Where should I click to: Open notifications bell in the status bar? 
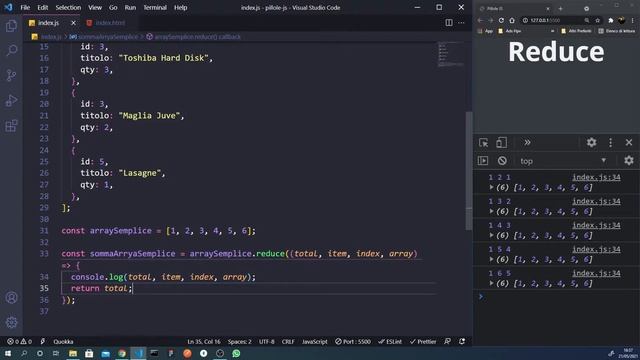pos(462,342)
